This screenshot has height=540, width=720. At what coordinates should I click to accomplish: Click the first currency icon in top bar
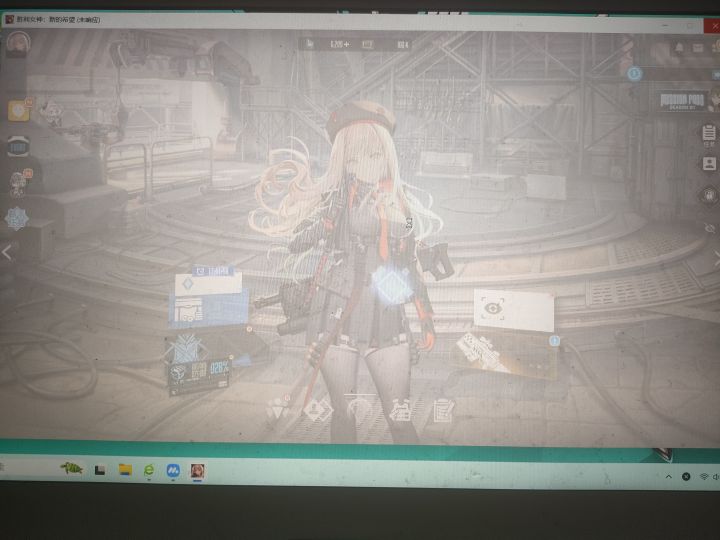point(310,44)
